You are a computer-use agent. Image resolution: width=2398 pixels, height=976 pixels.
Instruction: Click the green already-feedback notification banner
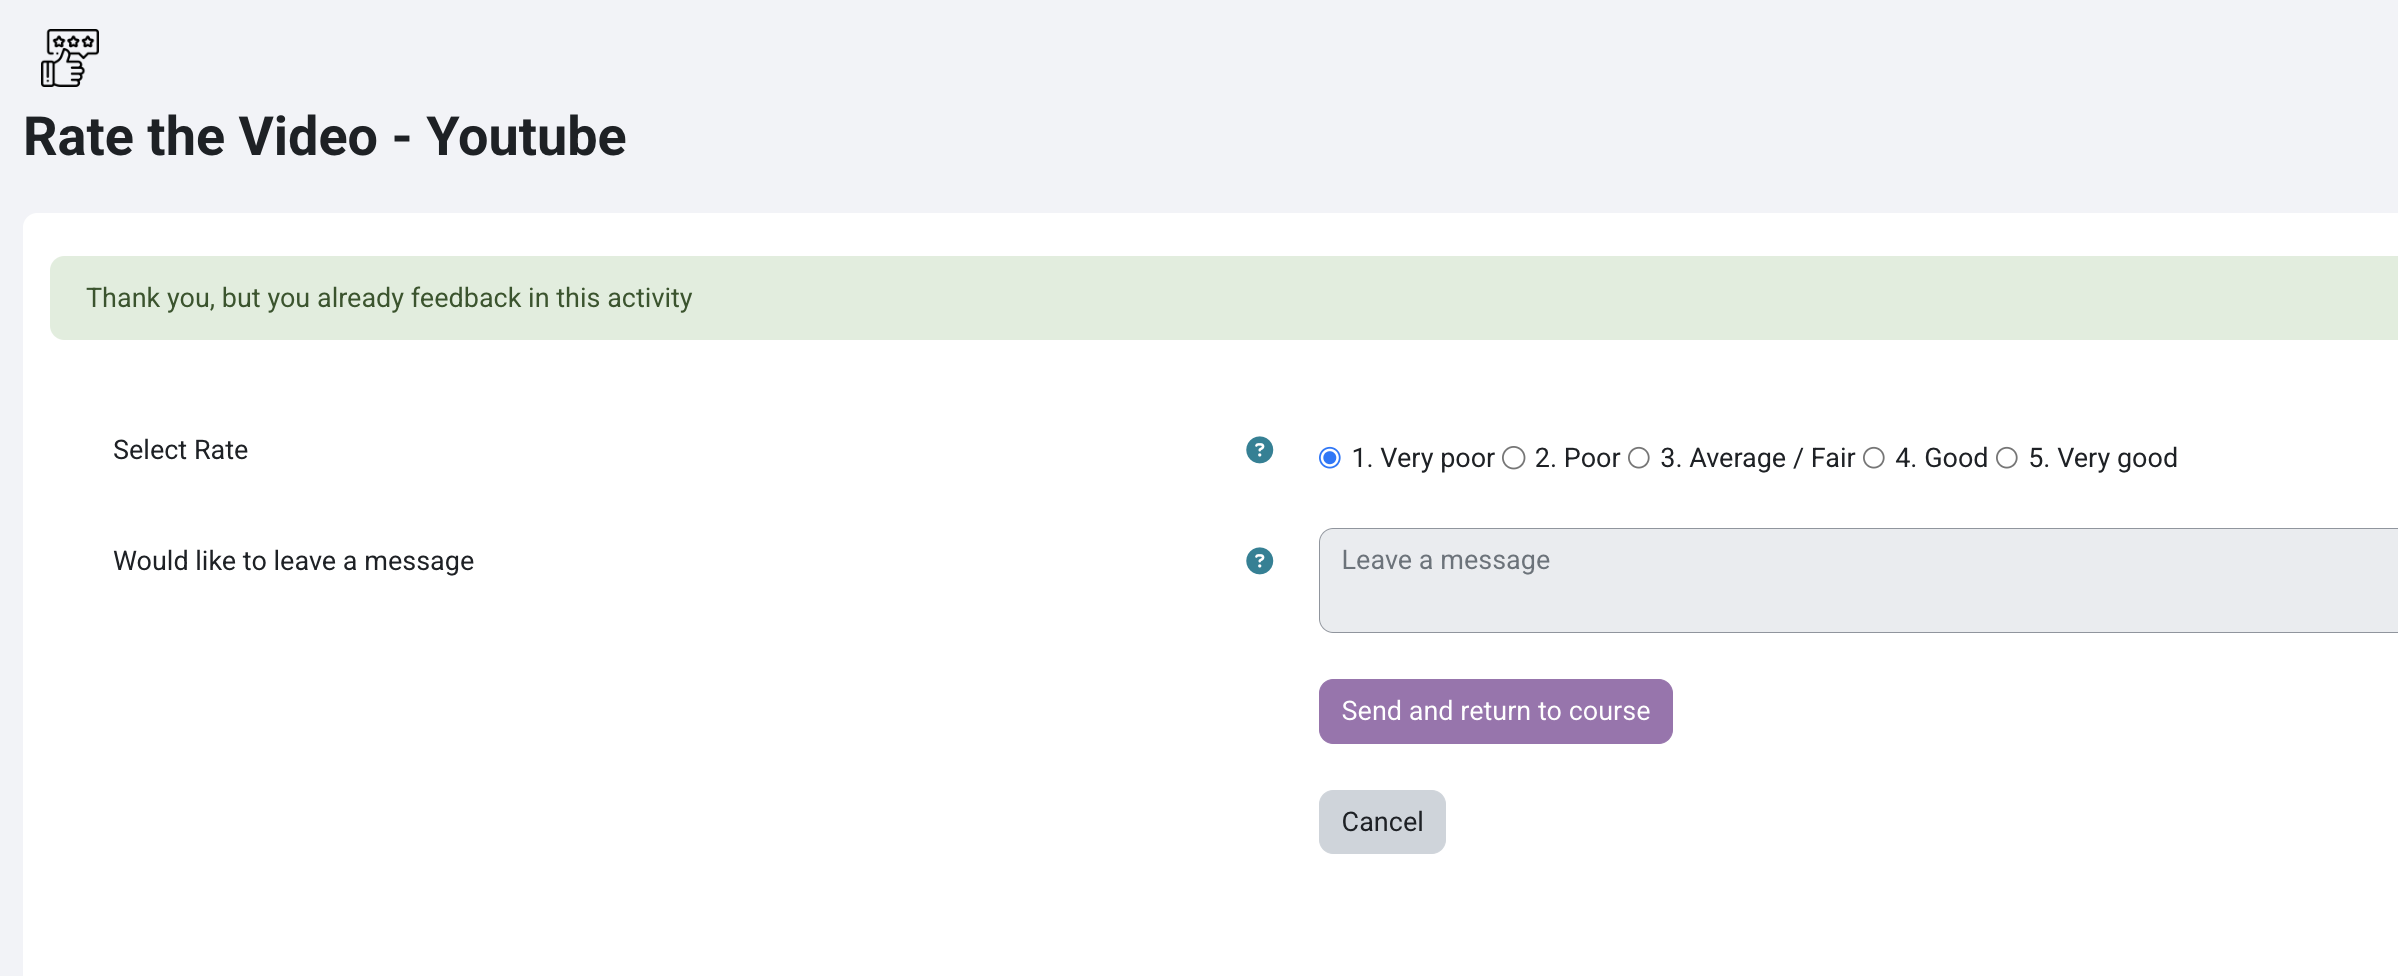pos(1200,298)
